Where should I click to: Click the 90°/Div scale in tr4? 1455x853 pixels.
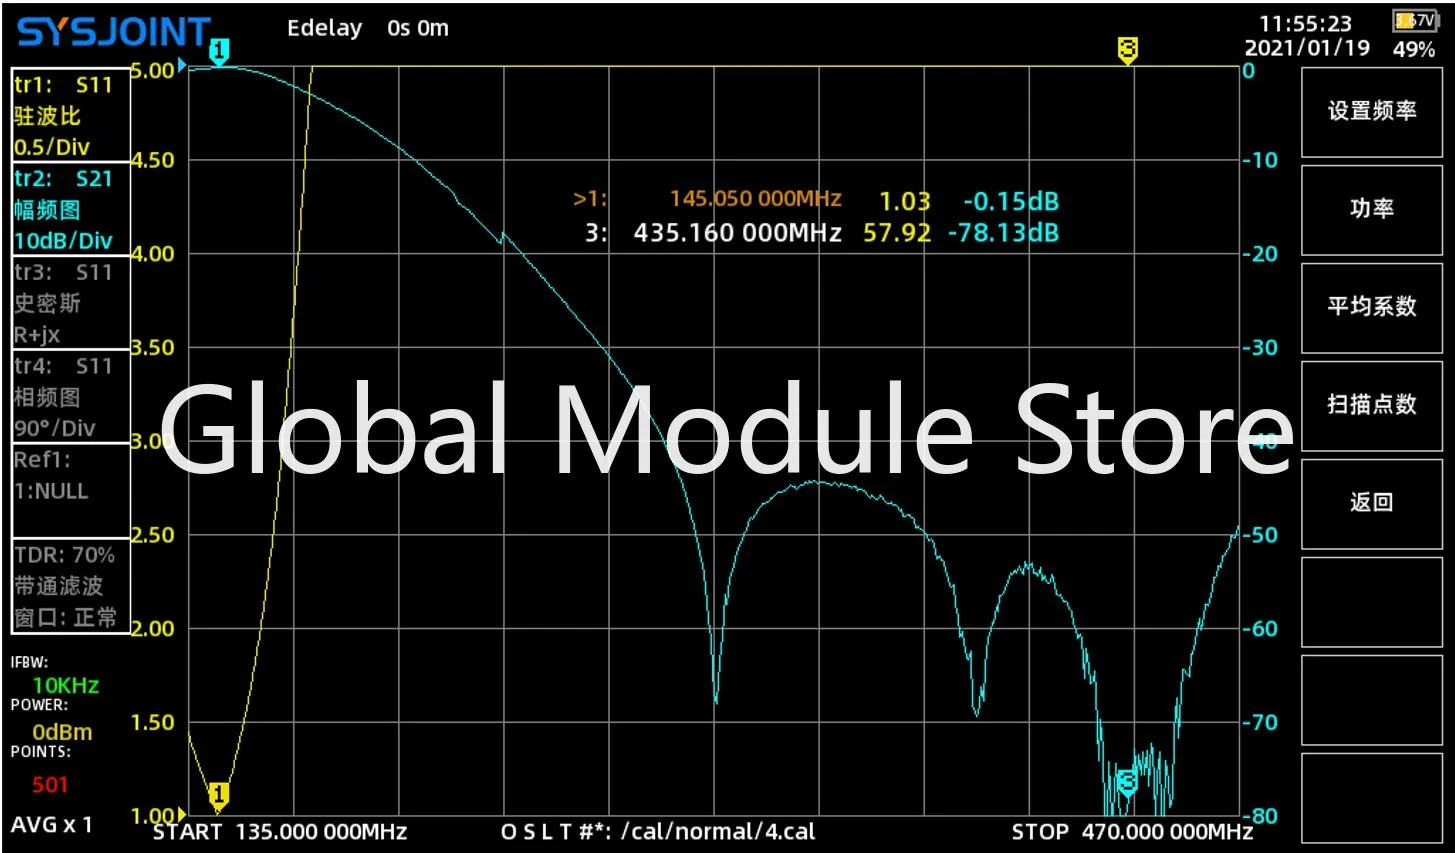point(55,429)
